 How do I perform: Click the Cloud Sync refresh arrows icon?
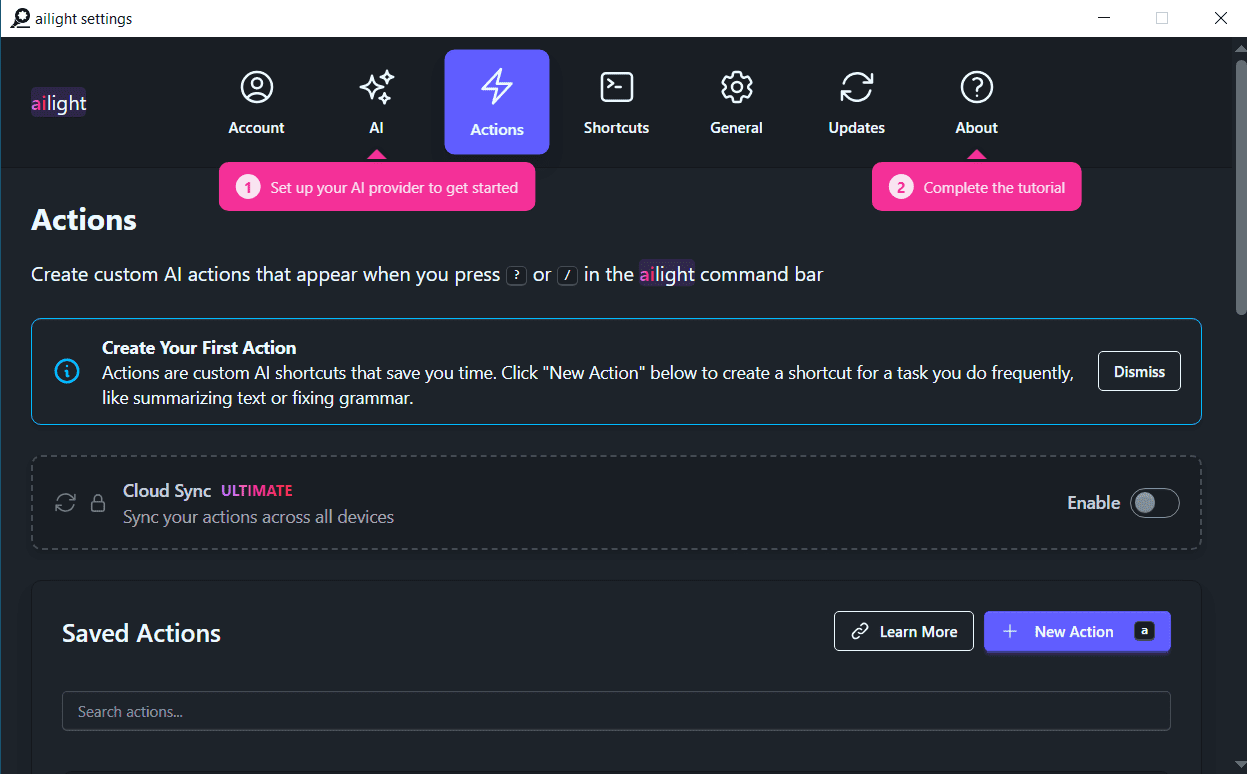click(x=65, y=503)
